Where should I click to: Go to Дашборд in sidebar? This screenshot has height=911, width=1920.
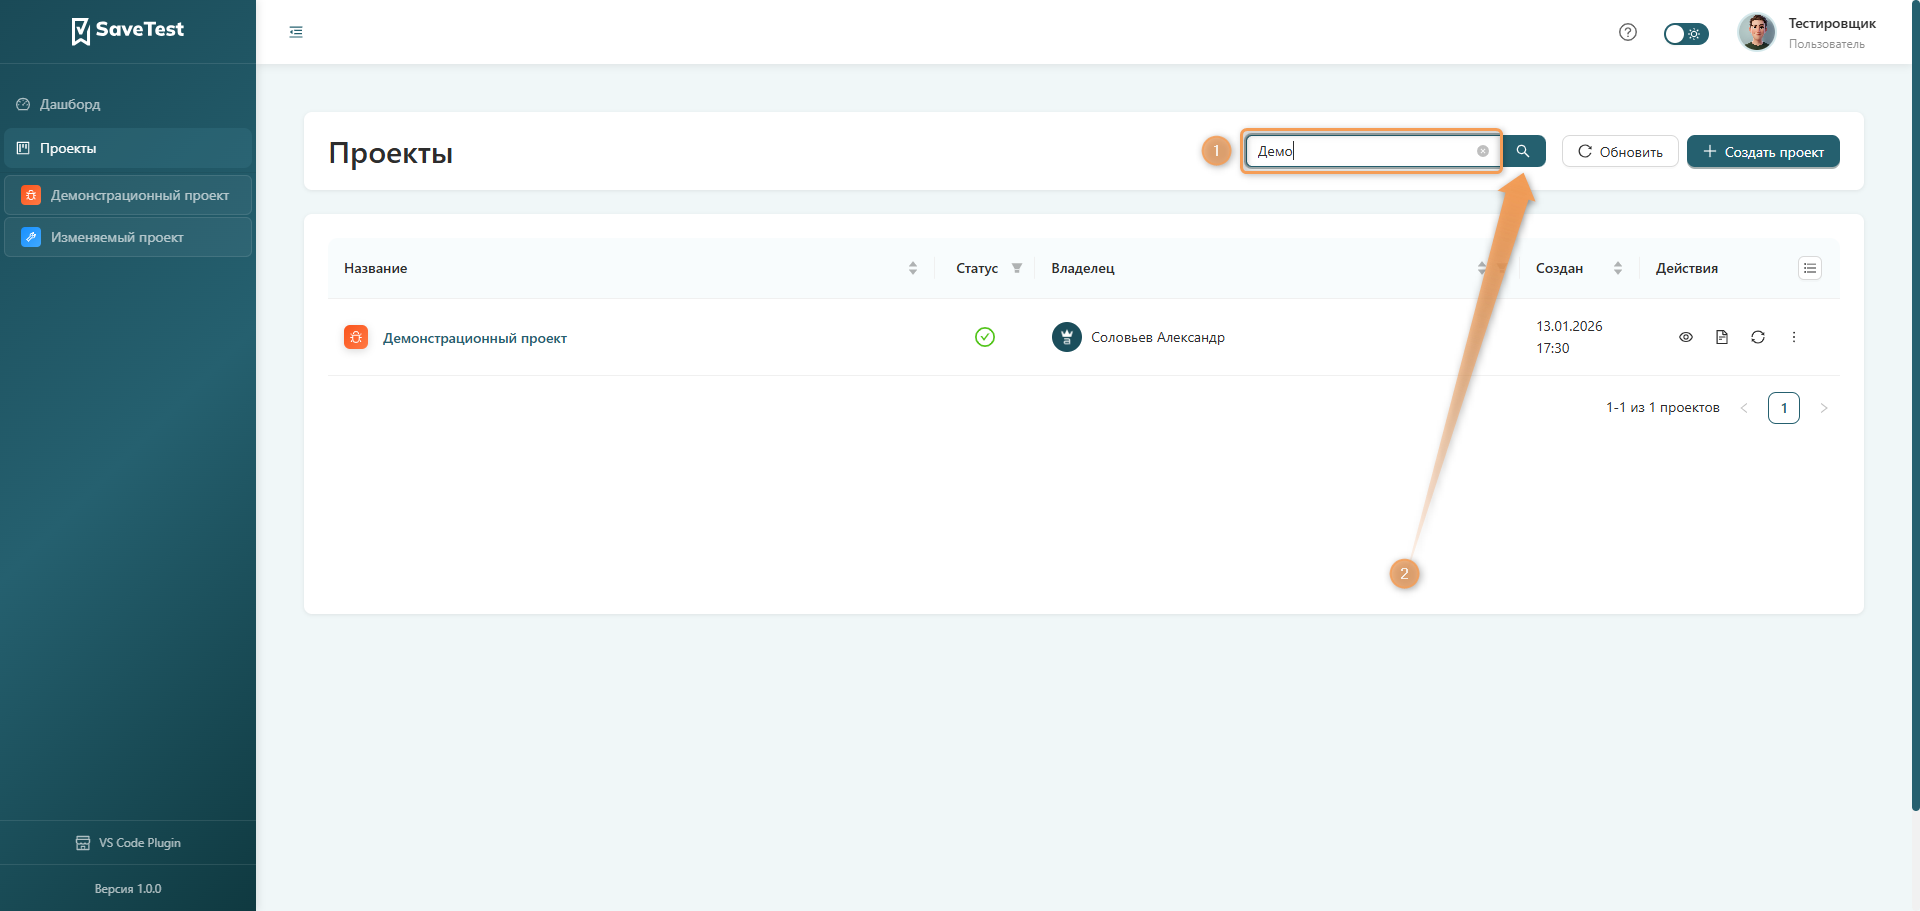[x=70, y=104]
